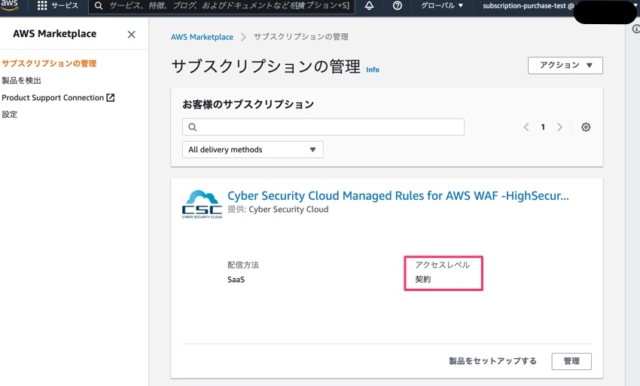Click the AWS logo home icon
This screenshot has width=640, height=386.
tap(9, 4)
